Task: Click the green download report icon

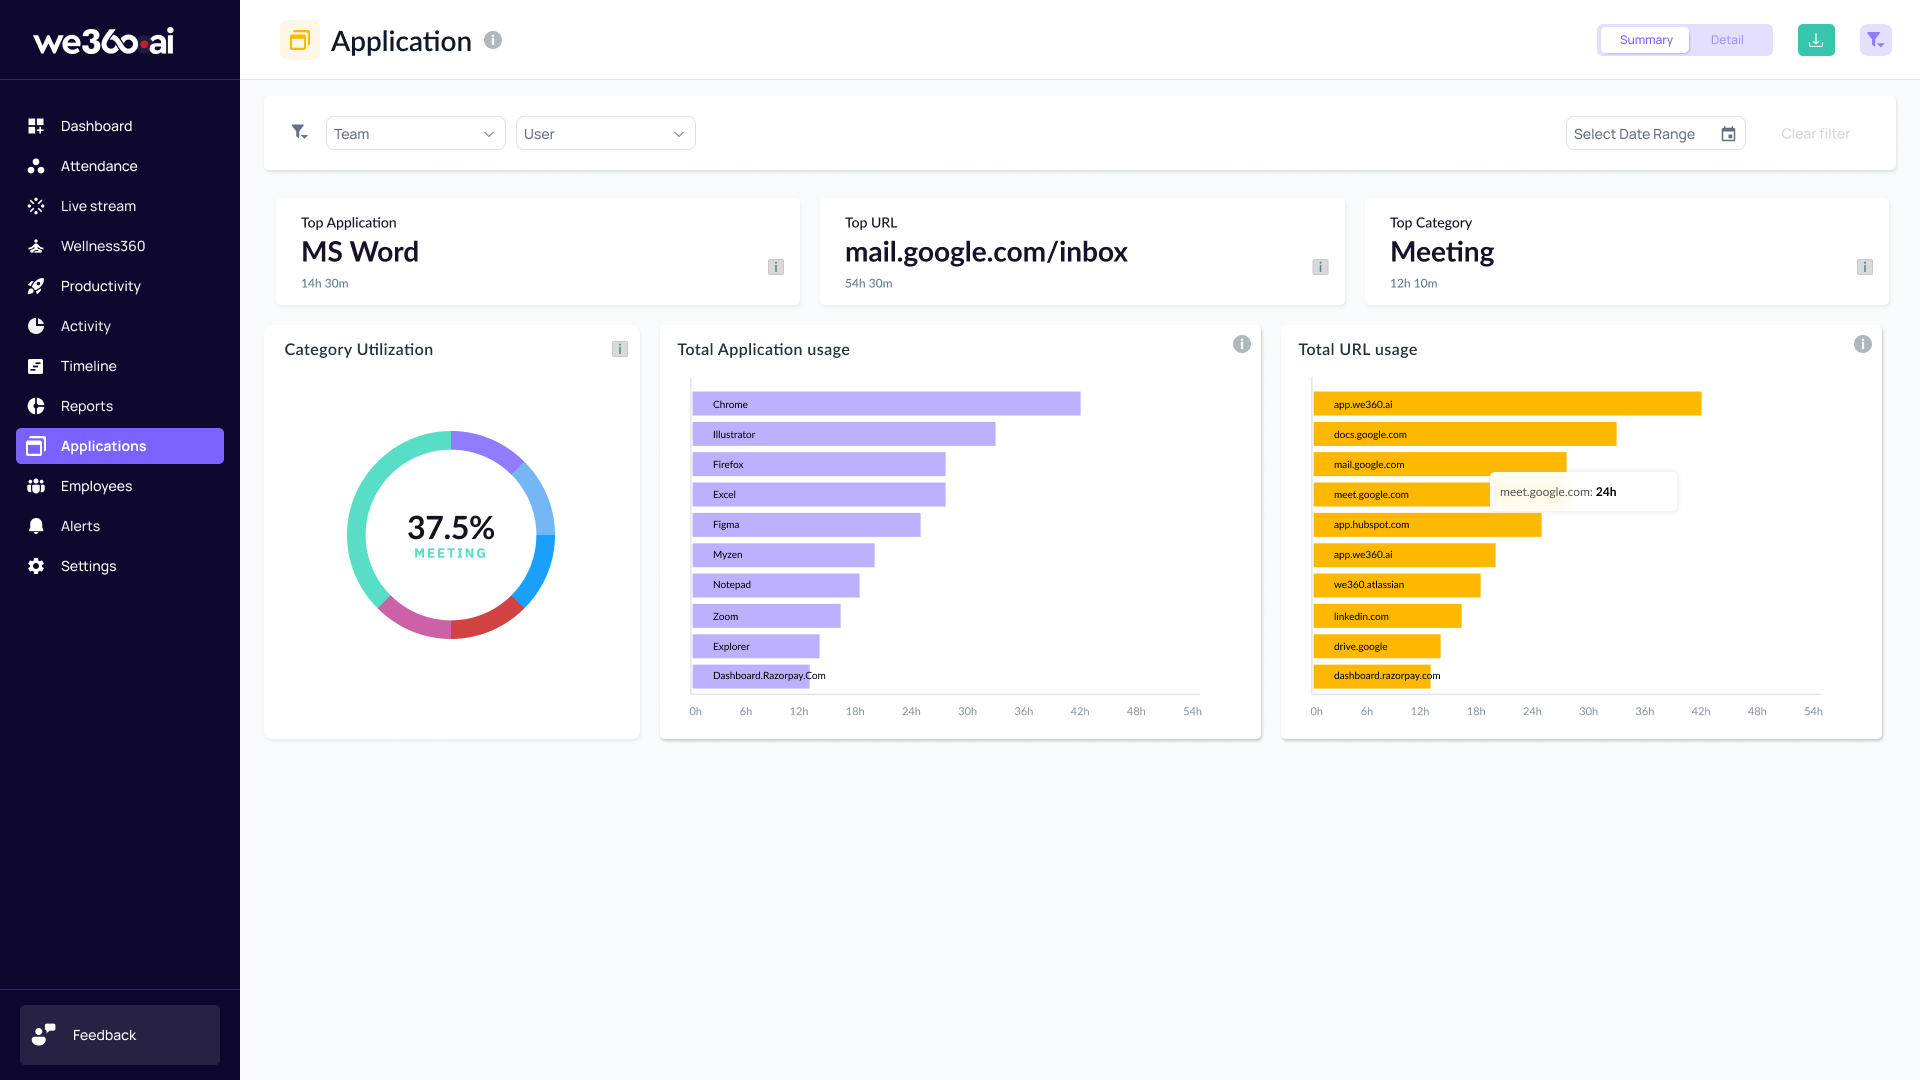Action: click(x=1816, y=40)
